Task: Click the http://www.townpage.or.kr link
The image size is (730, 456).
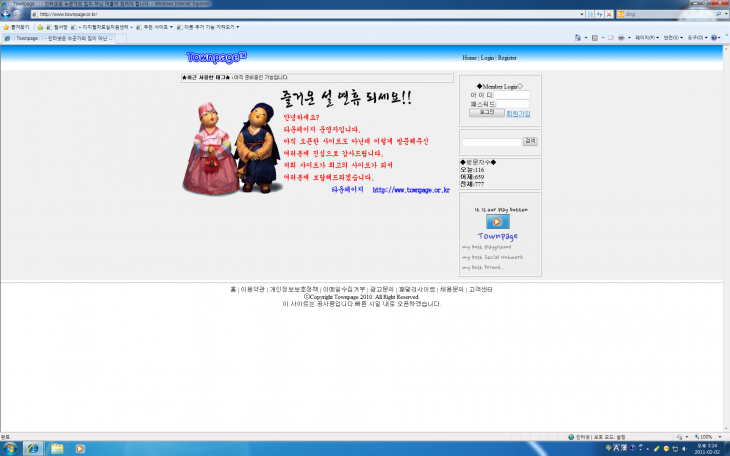Action: [411, 190]
